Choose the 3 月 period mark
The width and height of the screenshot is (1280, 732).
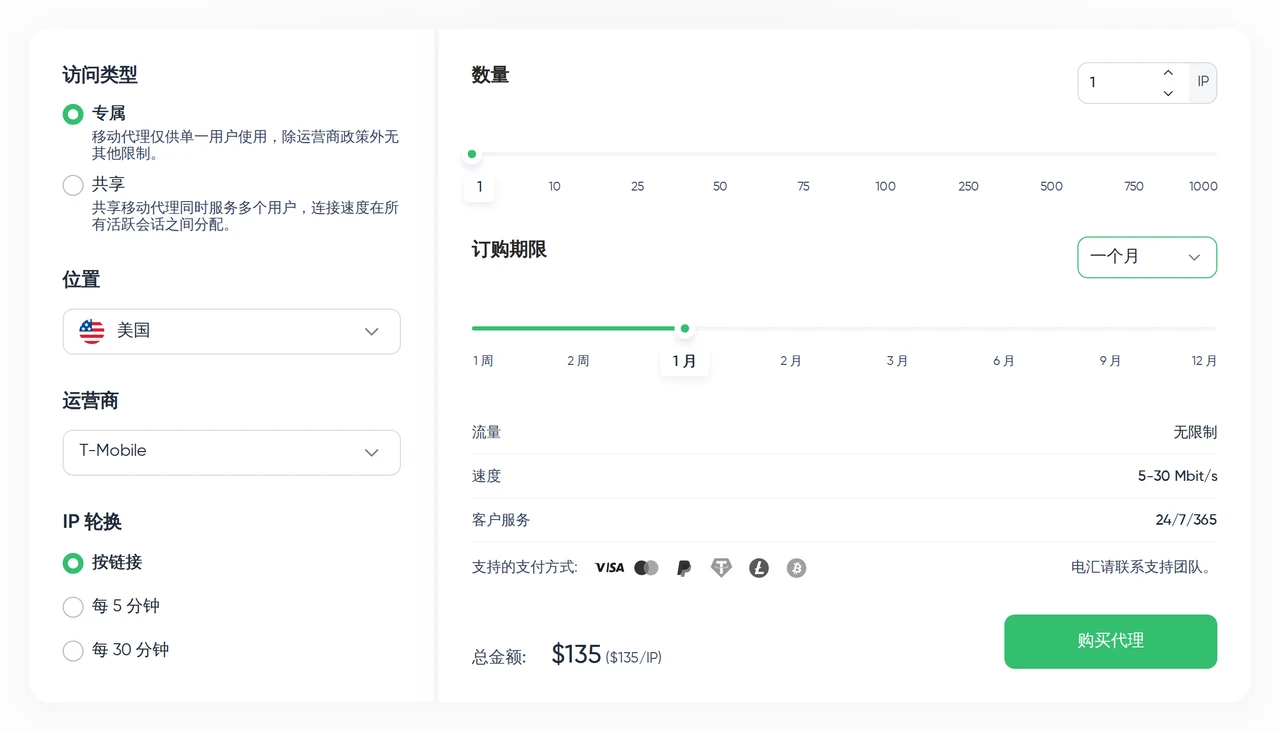(897, 361)
